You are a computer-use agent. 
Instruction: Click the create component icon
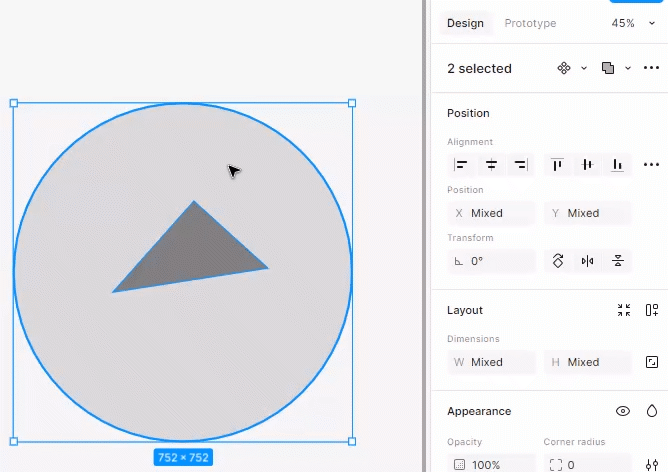(564, 68)
